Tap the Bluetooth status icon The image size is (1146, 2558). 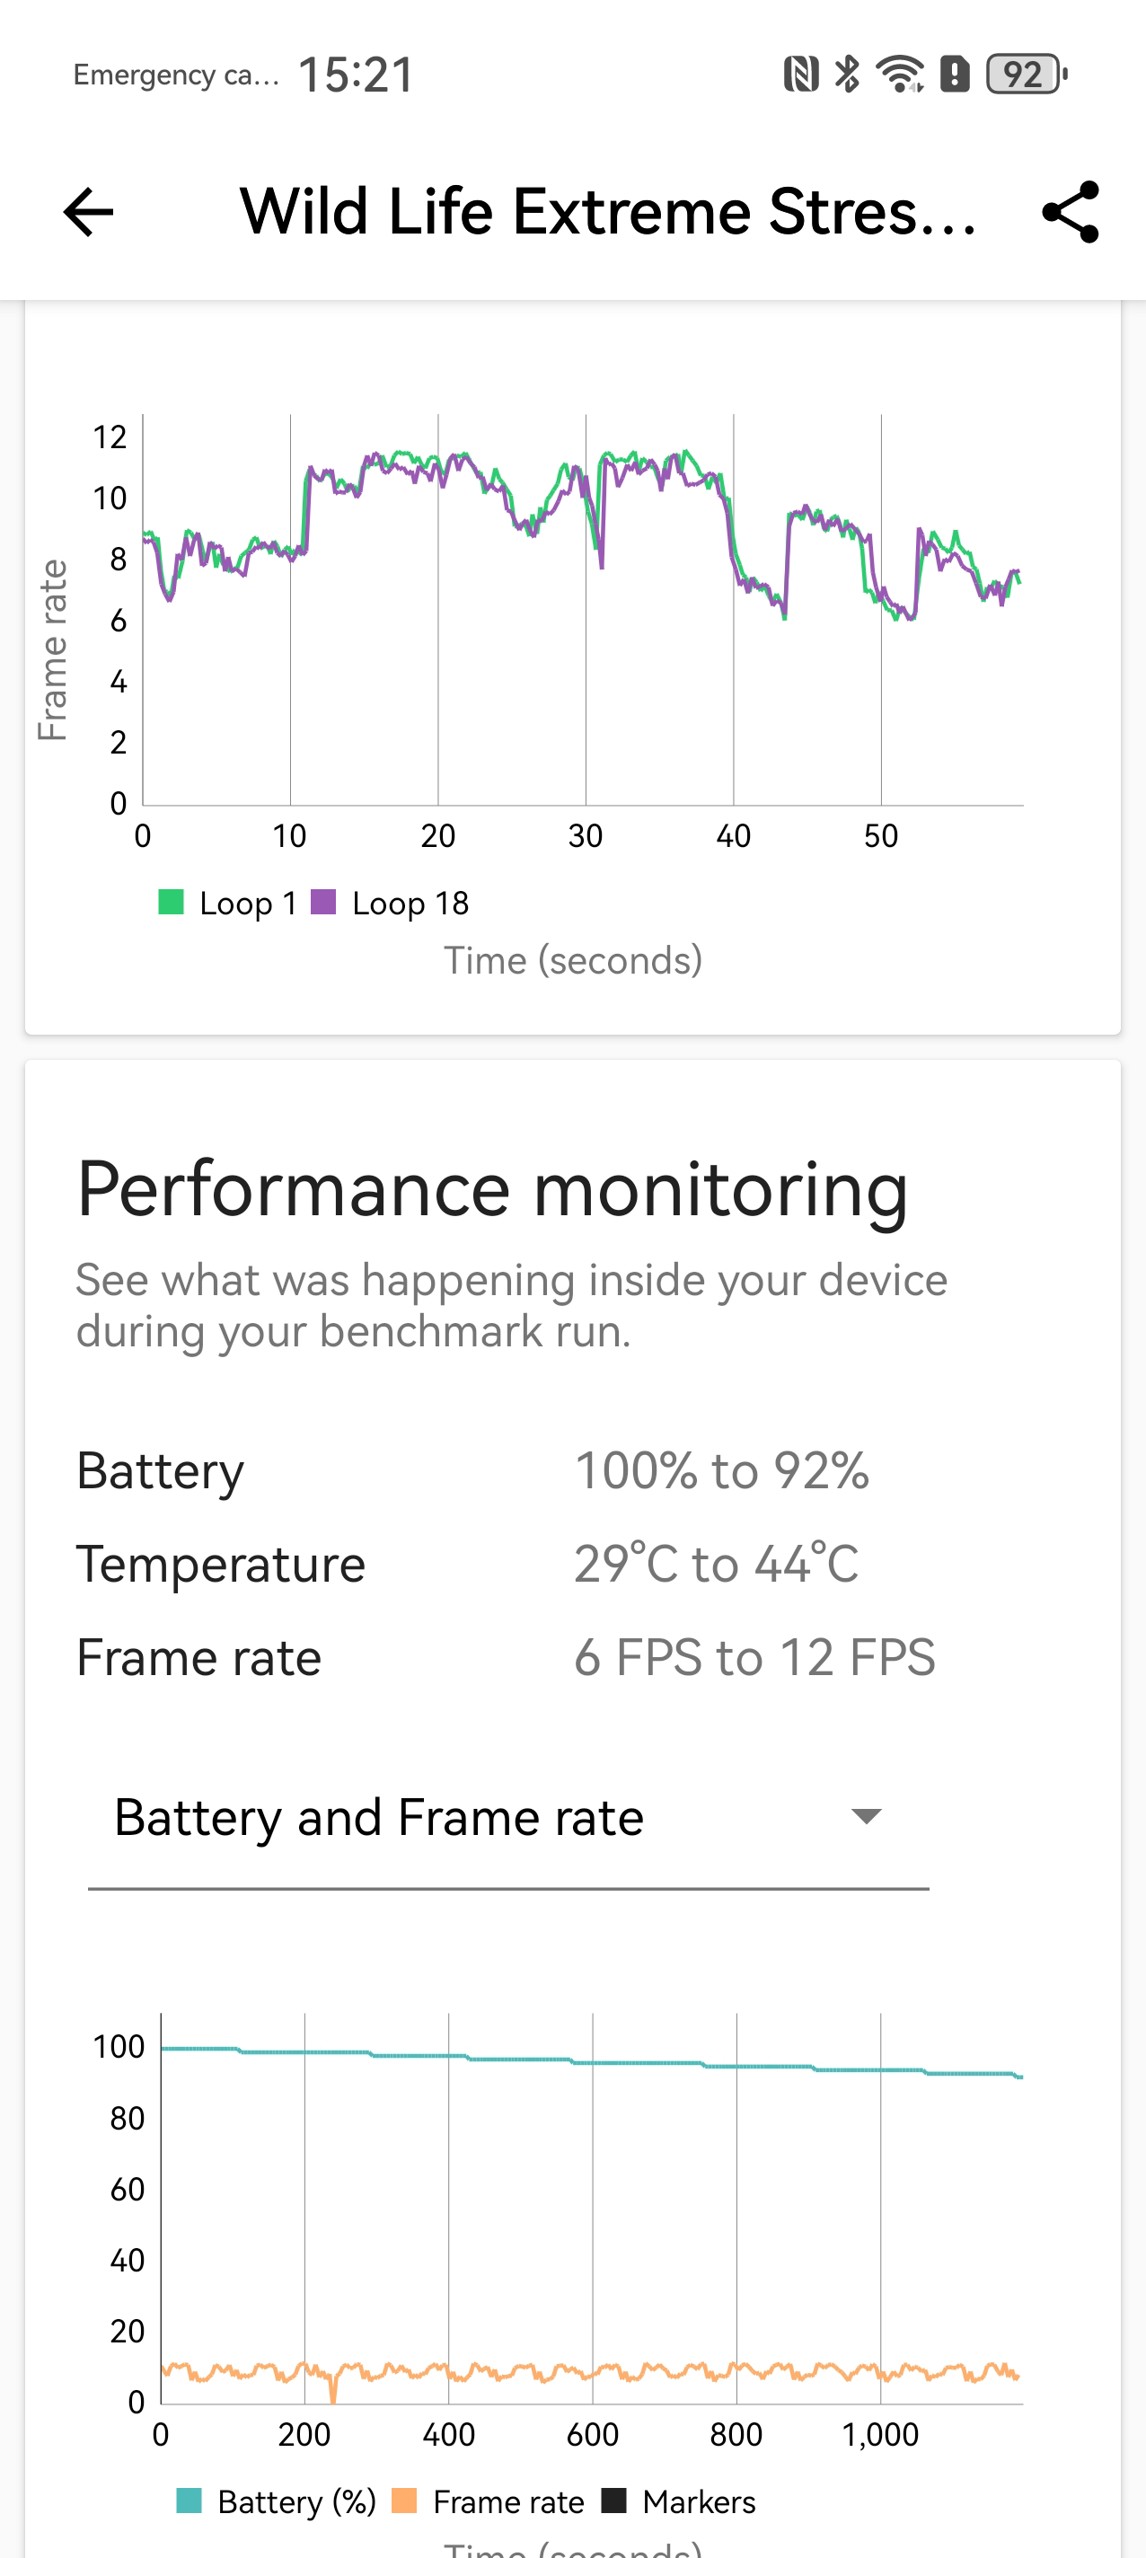(x=847, y=74)
